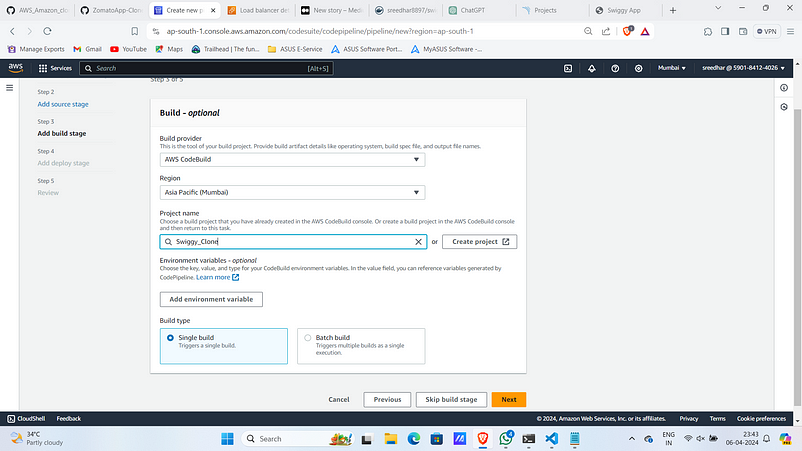The width and height of the screenshot is (802, 451).
Task: Click the orange Next button
Action: click(x=508, y=399)
